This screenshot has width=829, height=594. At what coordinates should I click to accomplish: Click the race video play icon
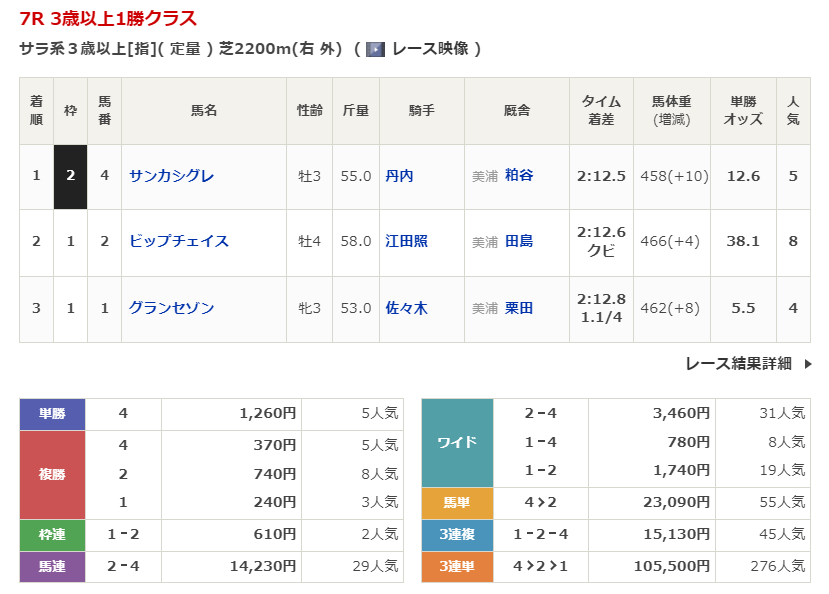point(375,49)
